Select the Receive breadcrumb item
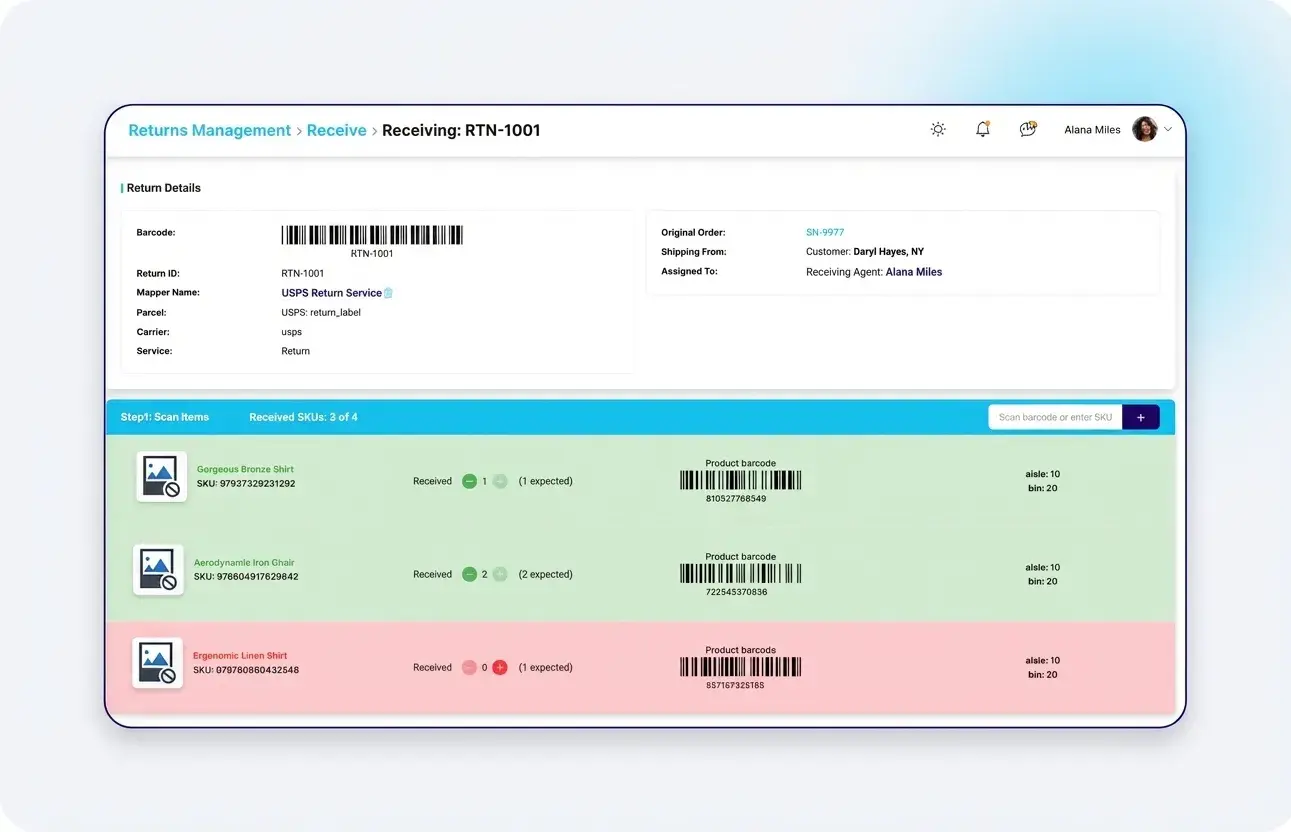The image size is (1291, 832). coord(336,130)
